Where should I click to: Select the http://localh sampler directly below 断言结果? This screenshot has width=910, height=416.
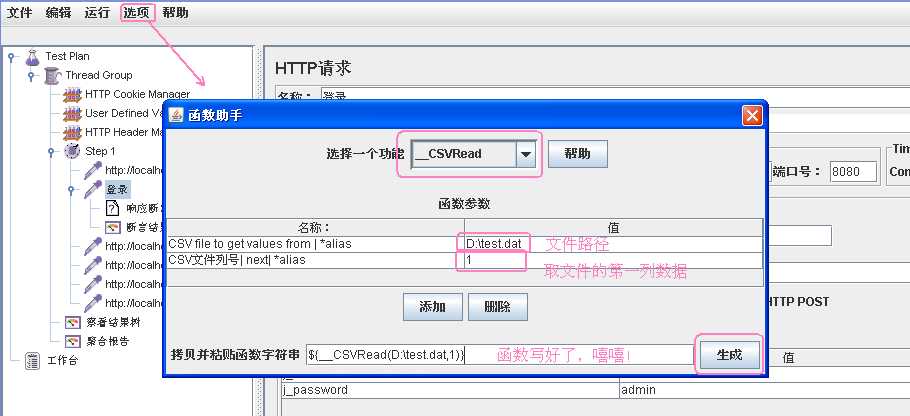(x=133, y=246)
